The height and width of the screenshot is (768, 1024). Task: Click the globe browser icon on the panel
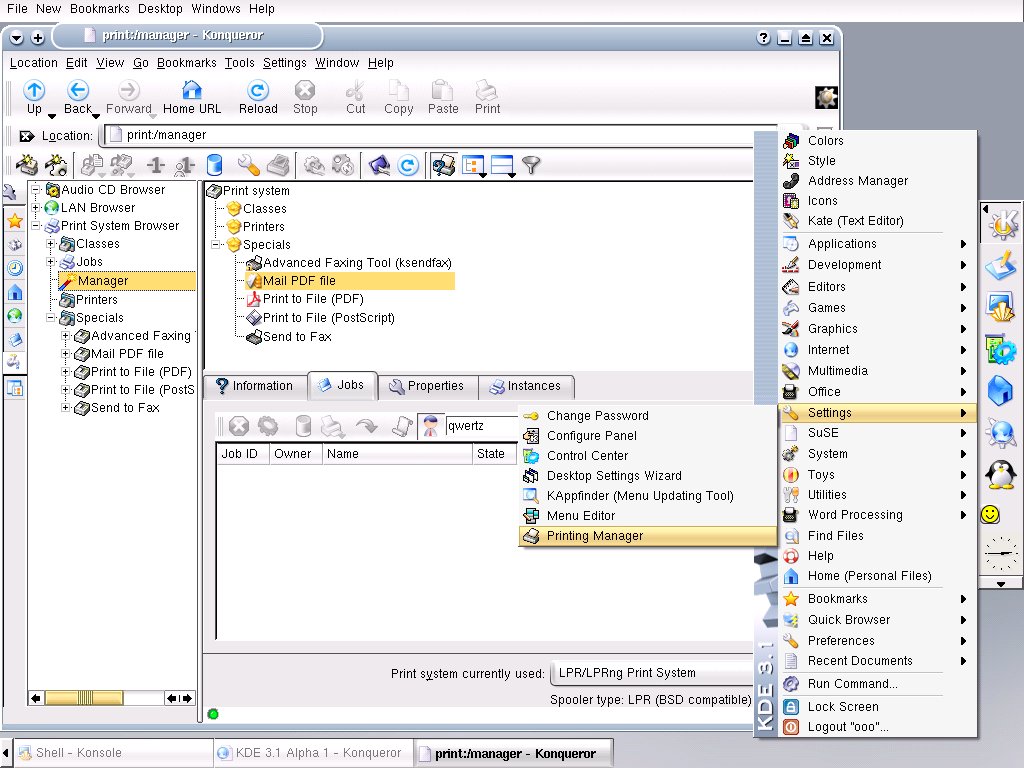pos(1000,432)
